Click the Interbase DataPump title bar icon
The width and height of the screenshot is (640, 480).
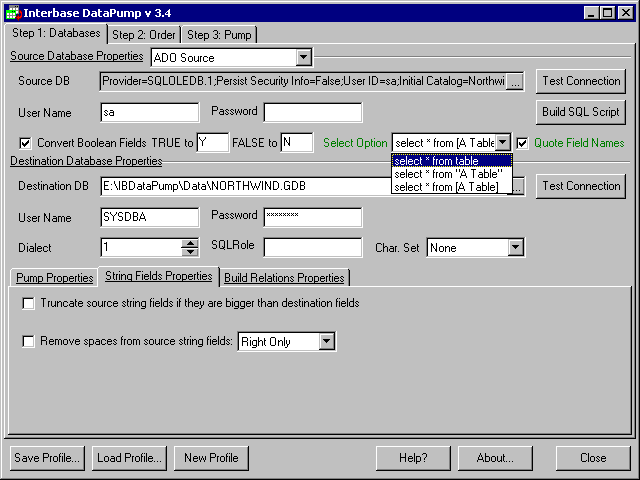14,13
